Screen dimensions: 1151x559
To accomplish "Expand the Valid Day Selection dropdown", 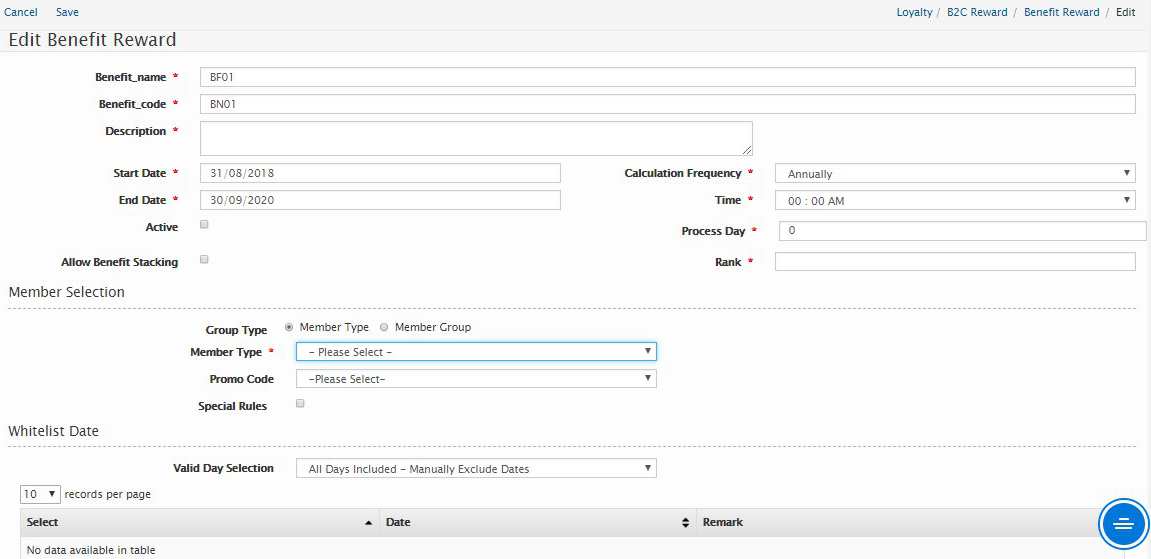I will [x=476, y=468].
